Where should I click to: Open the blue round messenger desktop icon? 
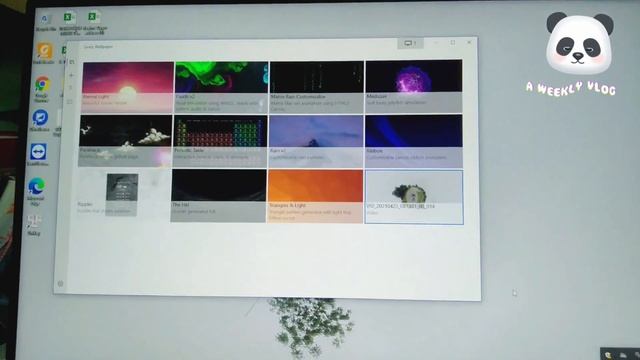[40, 120]
